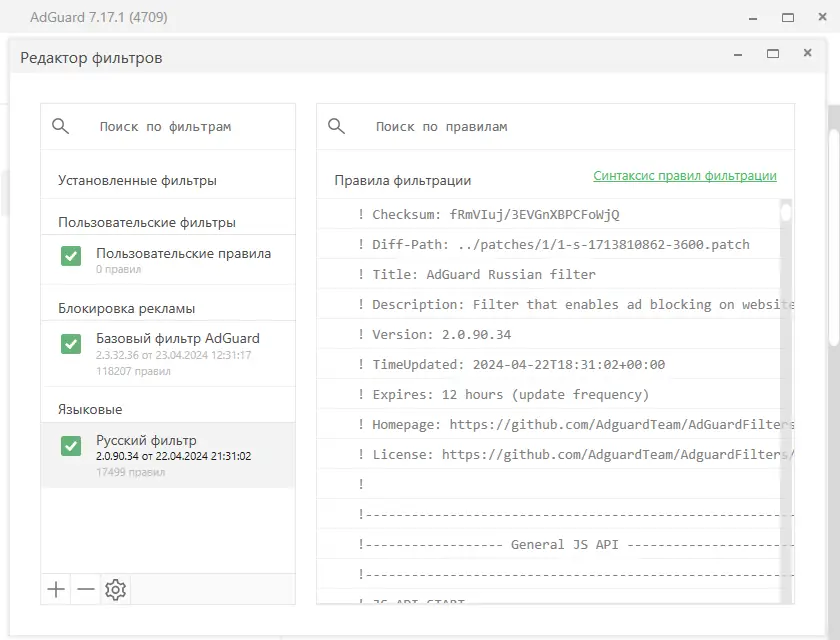
Task: Toggle Базовый фильтр AdGuard checkbox
Action: pos(71,343)
